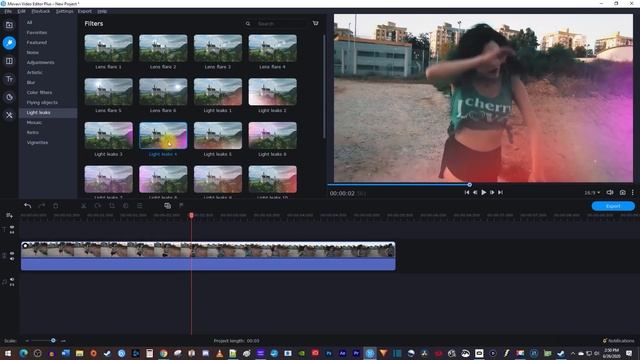Click the Rotate clip icon
The width and height of the screenshot is (640, 360).
coord(98,206)
